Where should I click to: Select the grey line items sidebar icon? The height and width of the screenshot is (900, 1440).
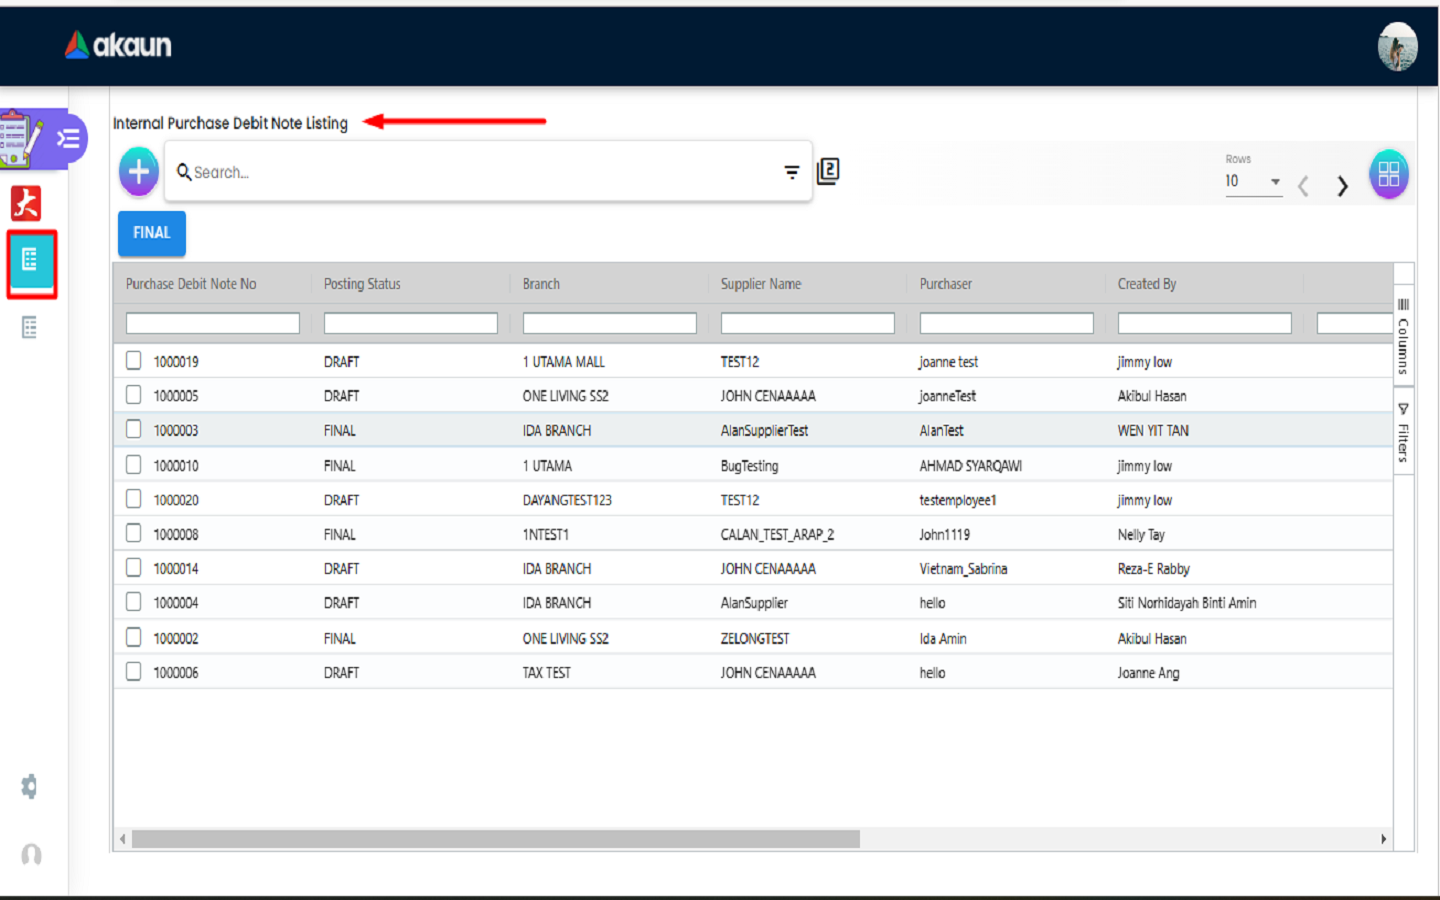[x=30, y=327]
